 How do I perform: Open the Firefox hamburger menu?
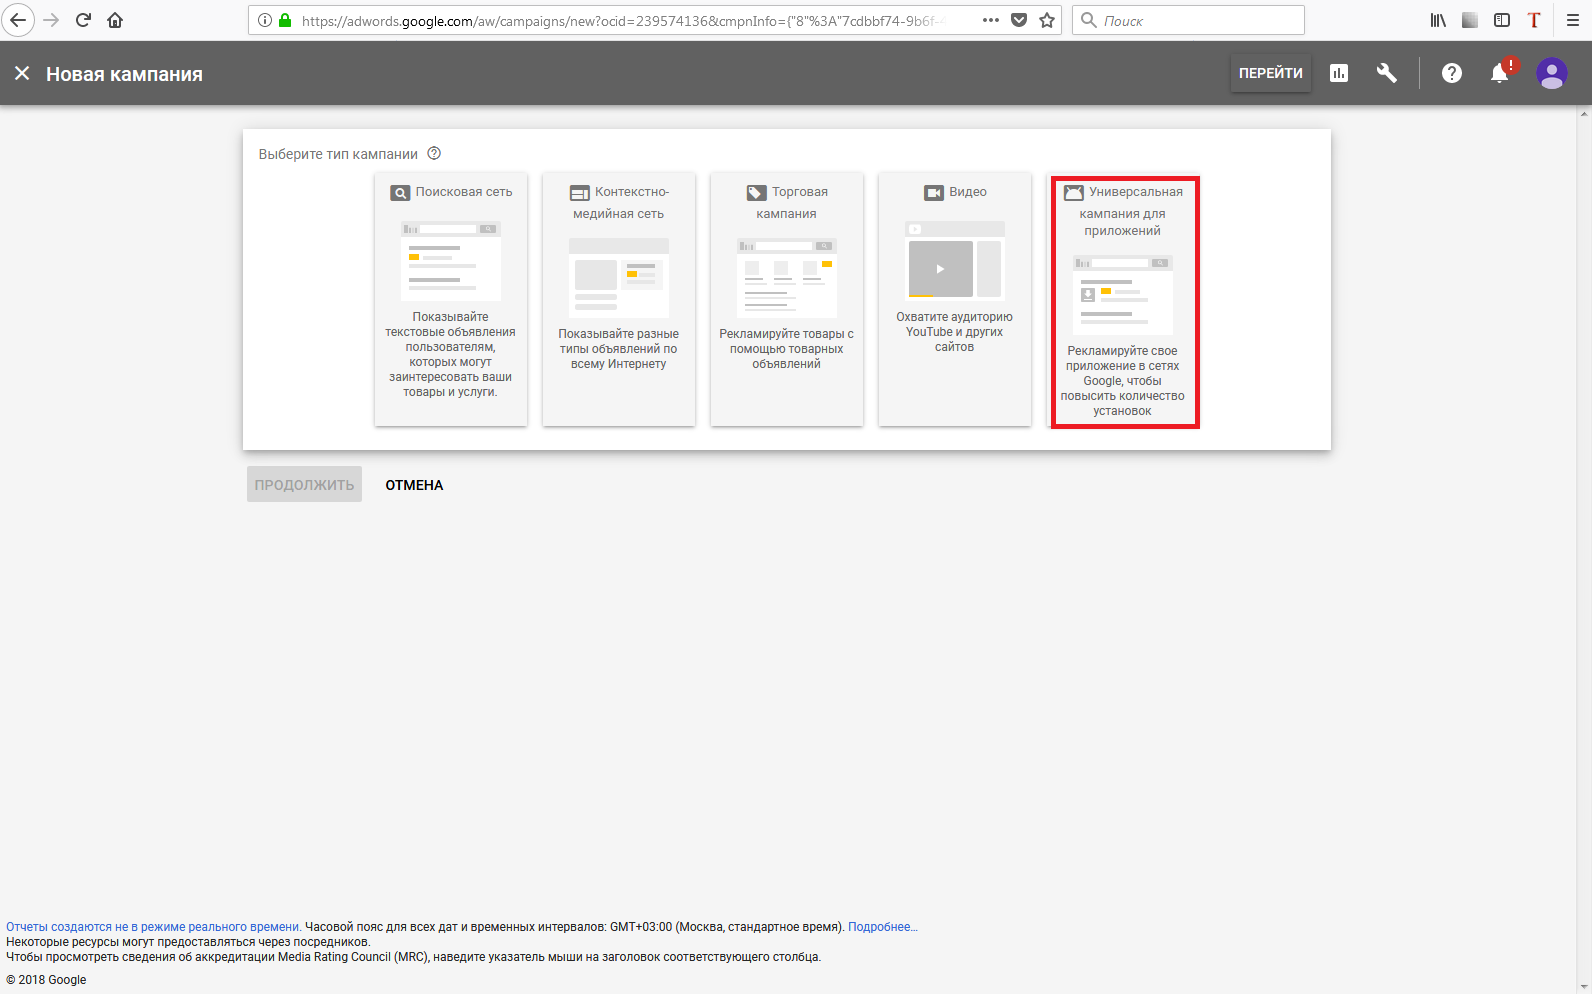point(1573,20)
